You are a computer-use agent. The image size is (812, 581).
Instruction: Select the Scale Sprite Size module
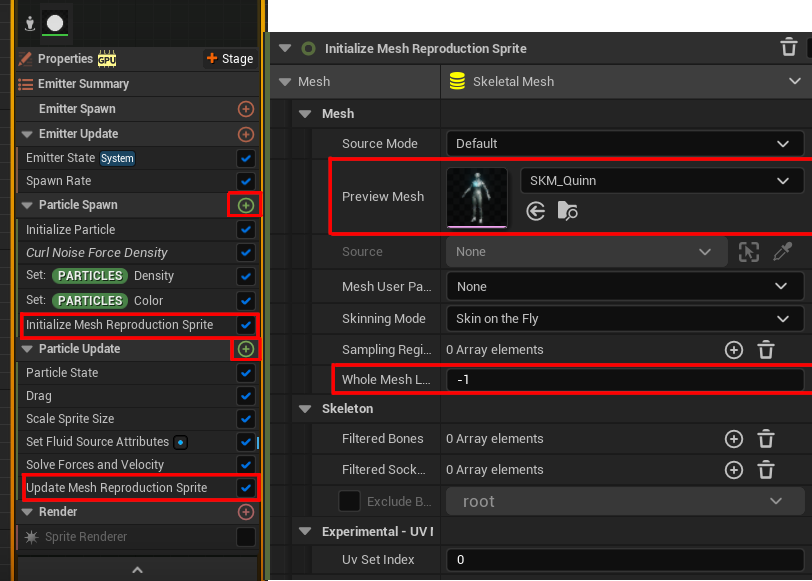tap(138, 418)
